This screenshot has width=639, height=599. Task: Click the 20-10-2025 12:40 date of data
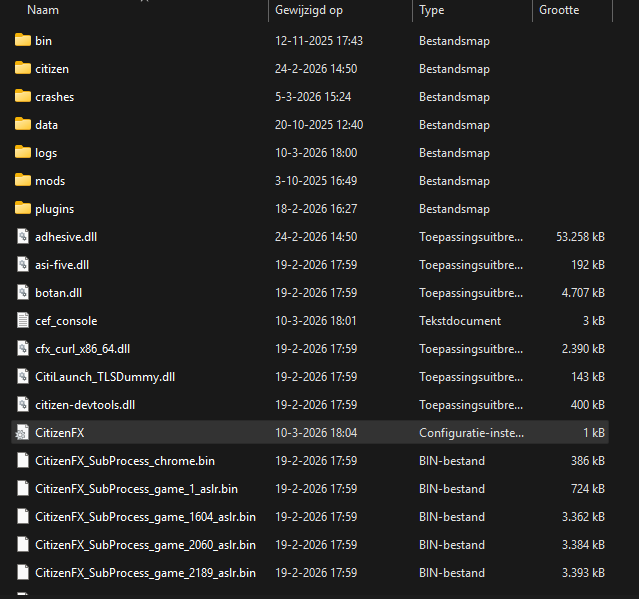319,125
